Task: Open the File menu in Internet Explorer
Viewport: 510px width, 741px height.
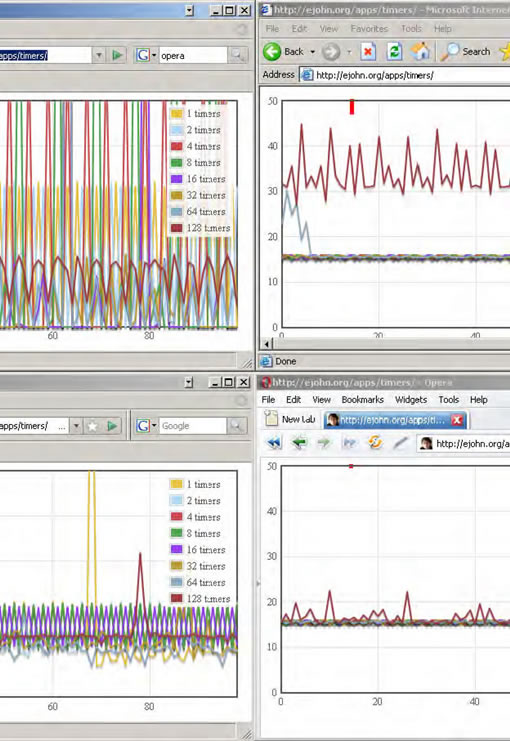Action: (x=272, y=29)
